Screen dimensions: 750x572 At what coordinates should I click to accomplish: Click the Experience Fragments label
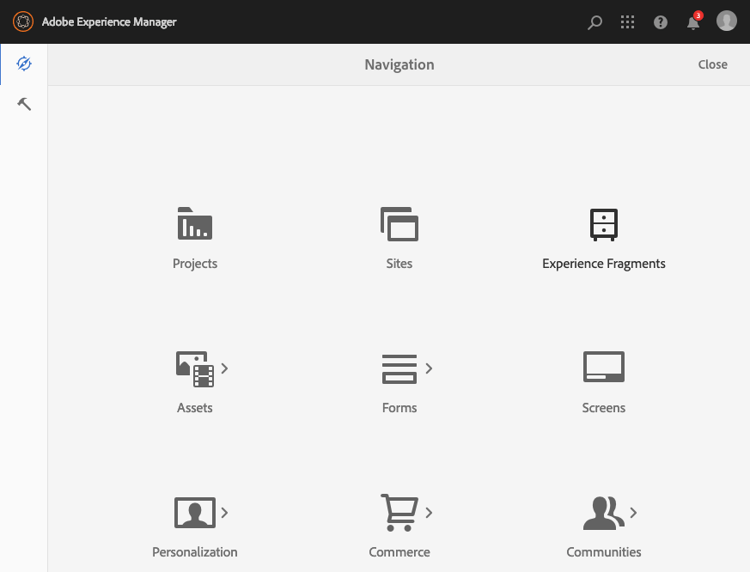tap(604, 264)
